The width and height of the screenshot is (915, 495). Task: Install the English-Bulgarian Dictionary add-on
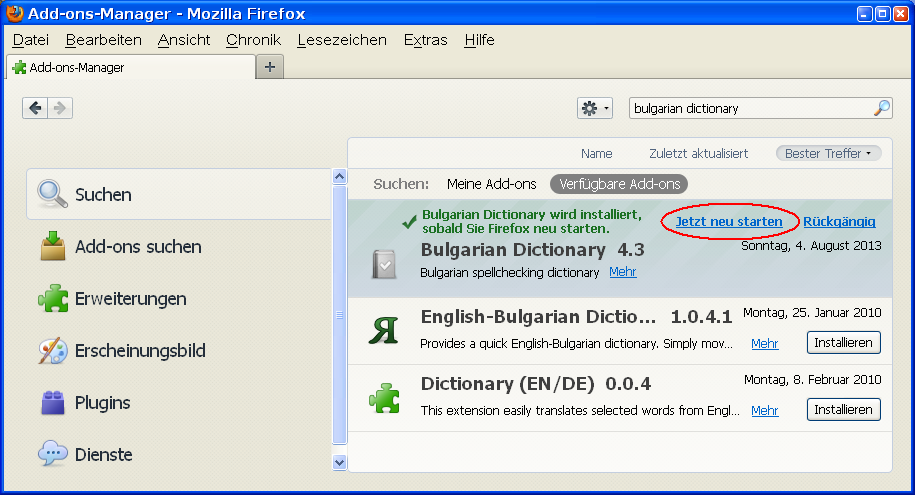(x=843, y=343)
